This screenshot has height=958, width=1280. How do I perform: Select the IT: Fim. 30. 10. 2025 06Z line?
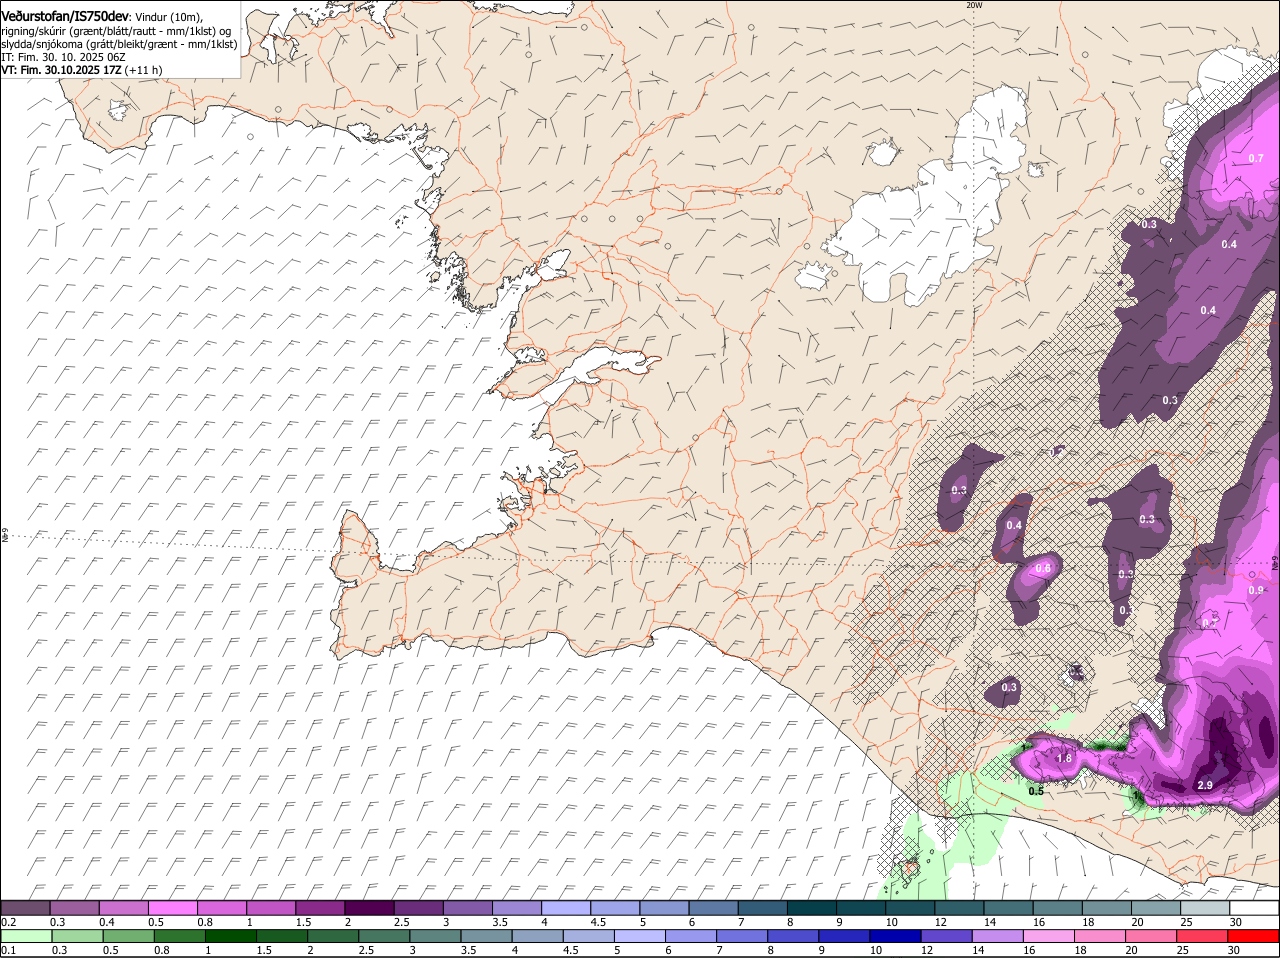click(x=63, y=57)
